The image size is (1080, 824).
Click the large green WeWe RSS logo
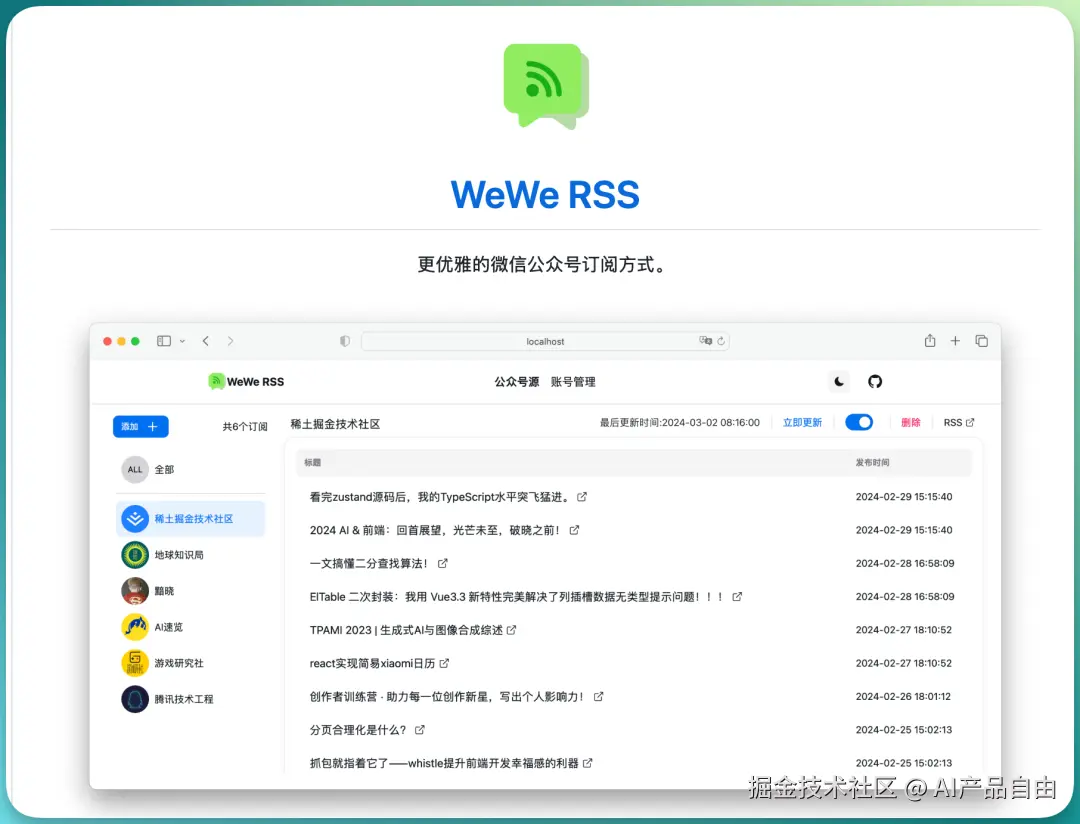coord(546,86)
